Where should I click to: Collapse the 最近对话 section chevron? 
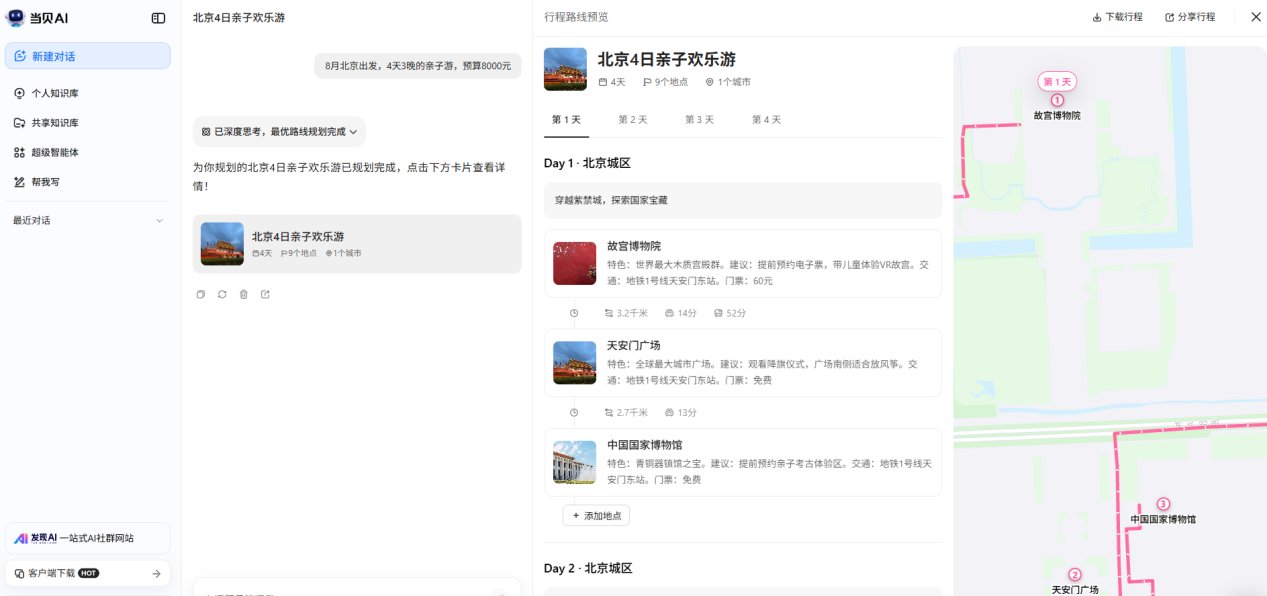(x=160, y=221)
